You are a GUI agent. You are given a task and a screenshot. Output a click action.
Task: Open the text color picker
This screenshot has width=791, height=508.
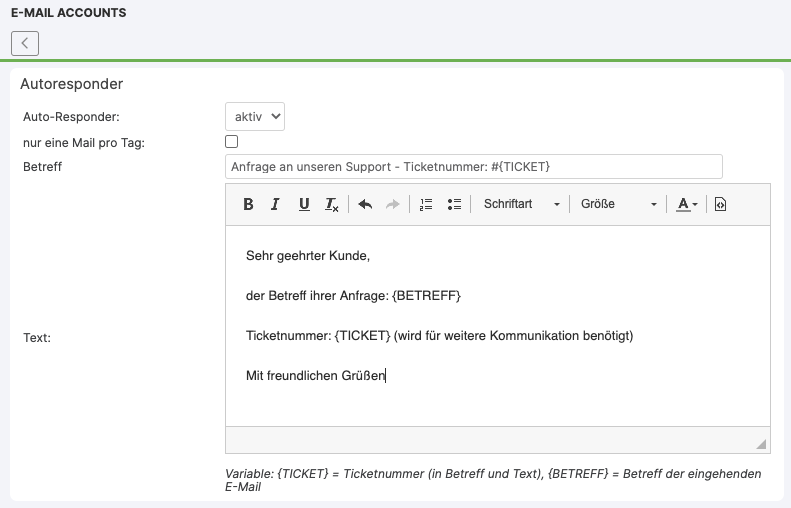pos(687,204)
